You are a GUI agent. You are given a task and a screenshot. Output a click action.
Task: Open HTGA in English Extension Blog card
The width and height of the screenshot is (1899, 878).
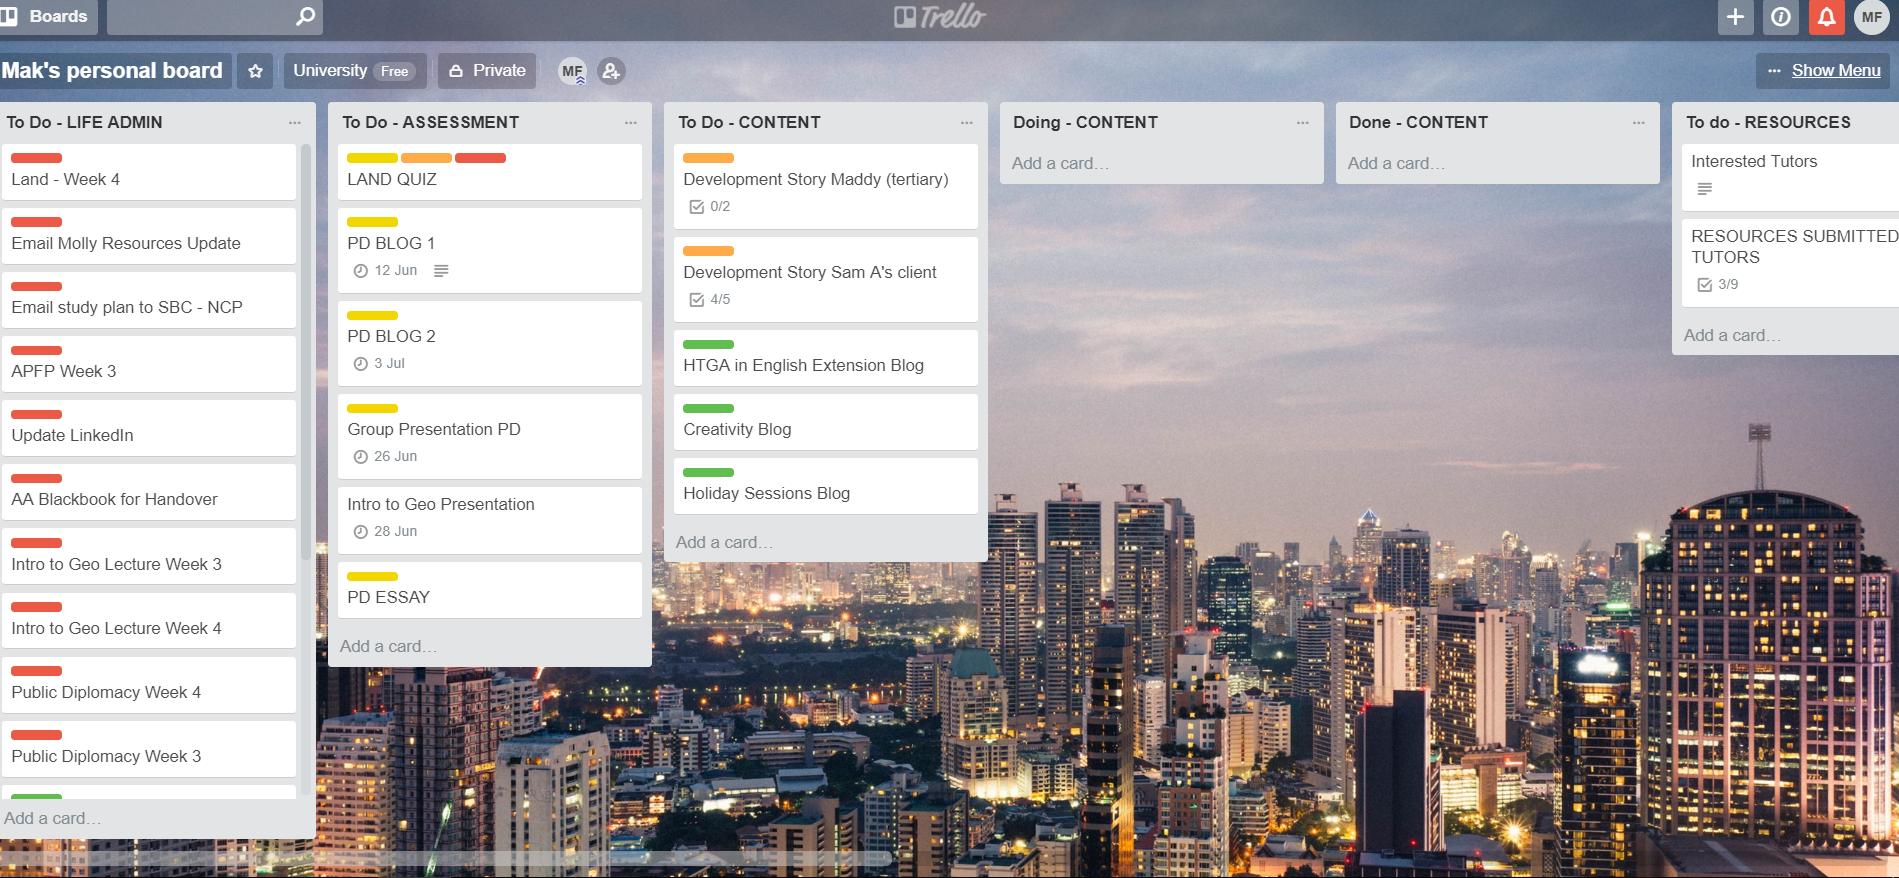pos(826,358)
